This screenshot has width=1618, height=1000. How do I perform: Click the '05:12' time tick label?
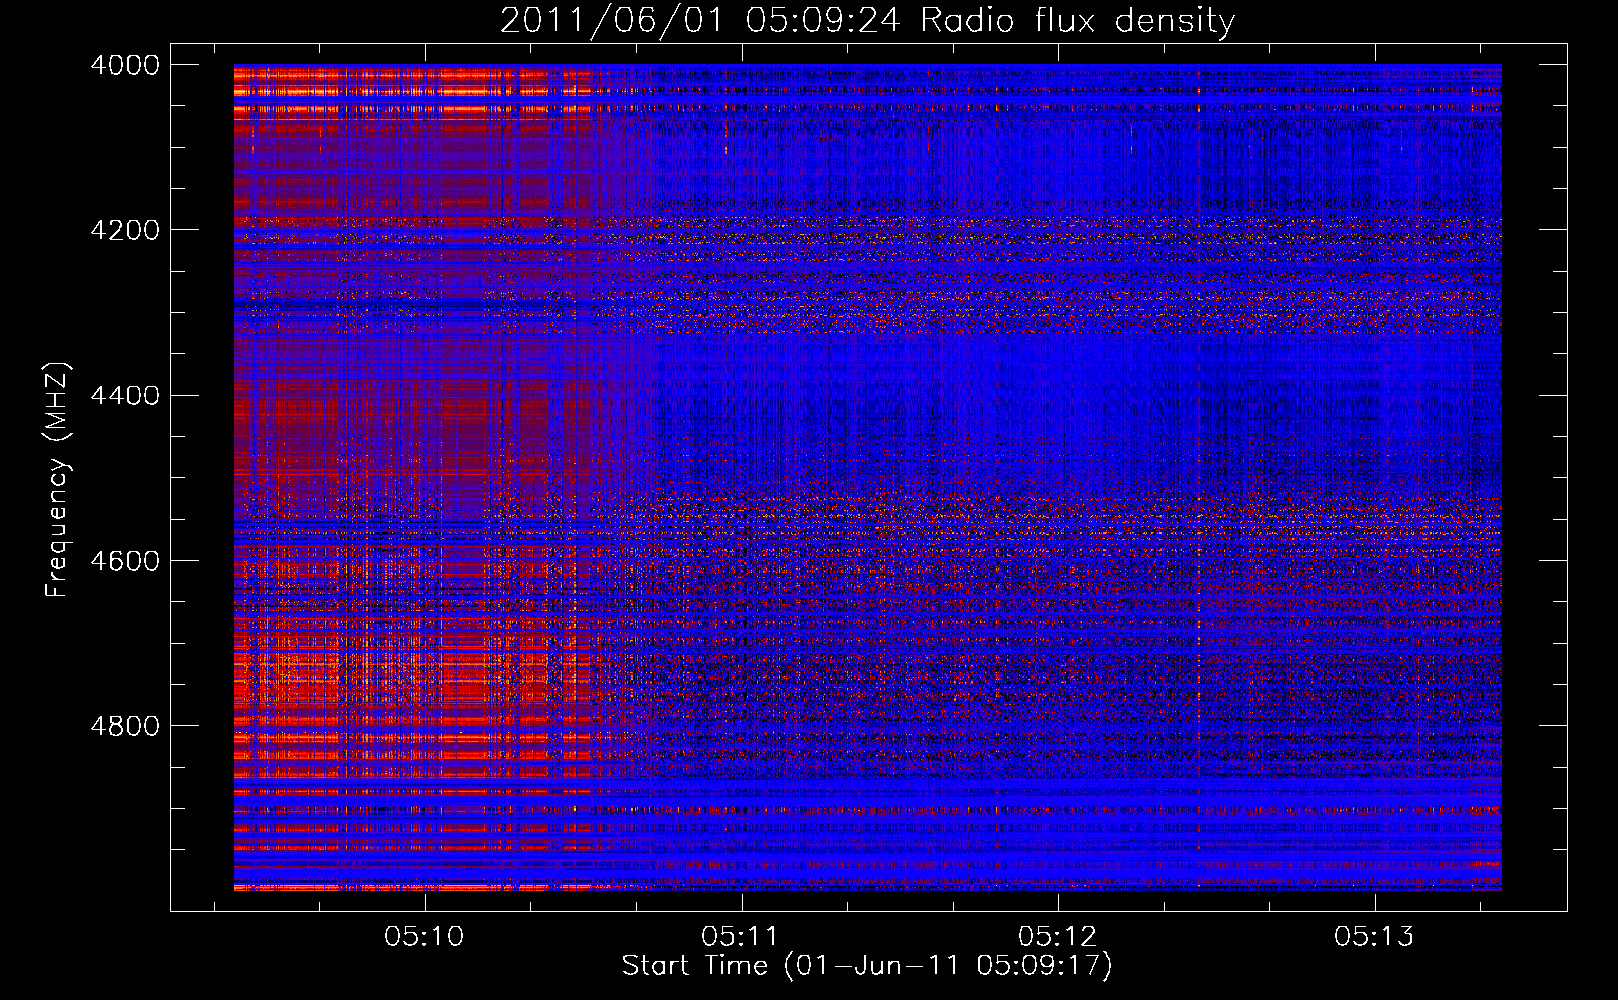tap(1058, 937)
